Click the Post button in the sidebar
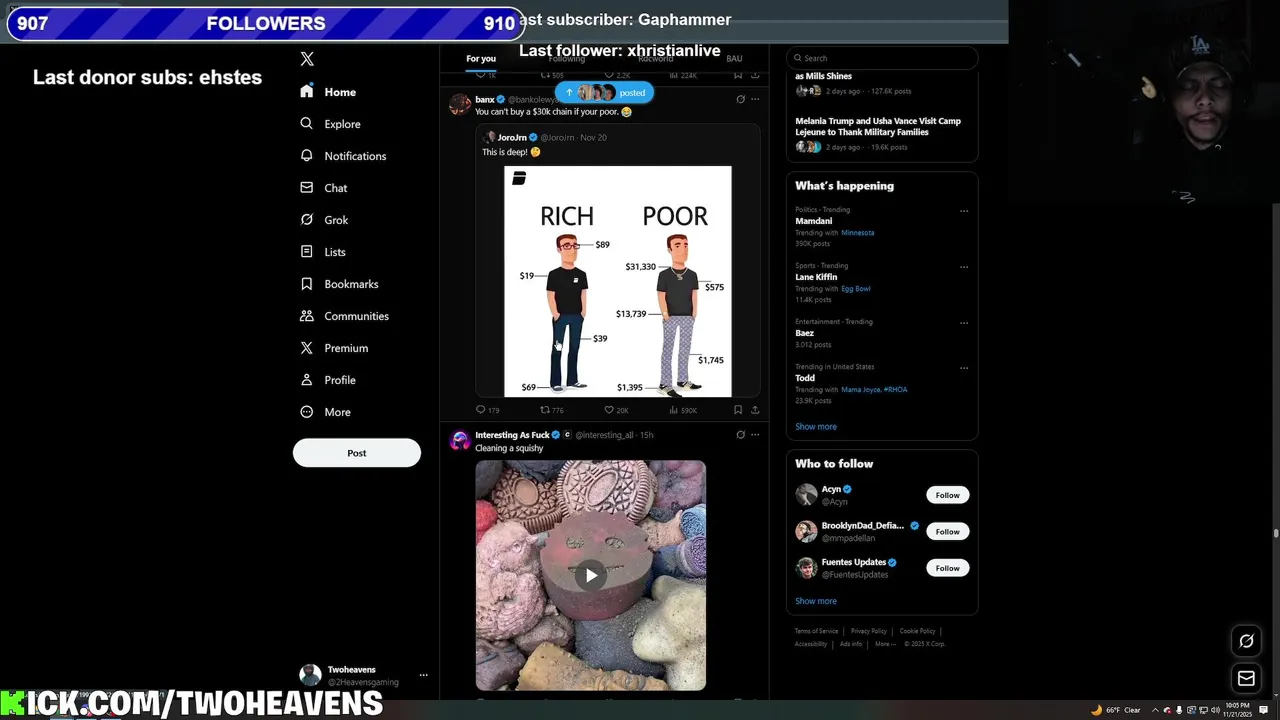Screen dimensions: 1280x720 357,453
